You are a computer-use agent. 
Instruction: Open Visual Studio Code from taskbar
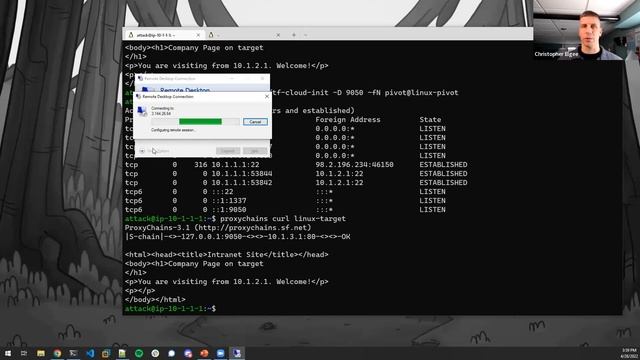90,353
